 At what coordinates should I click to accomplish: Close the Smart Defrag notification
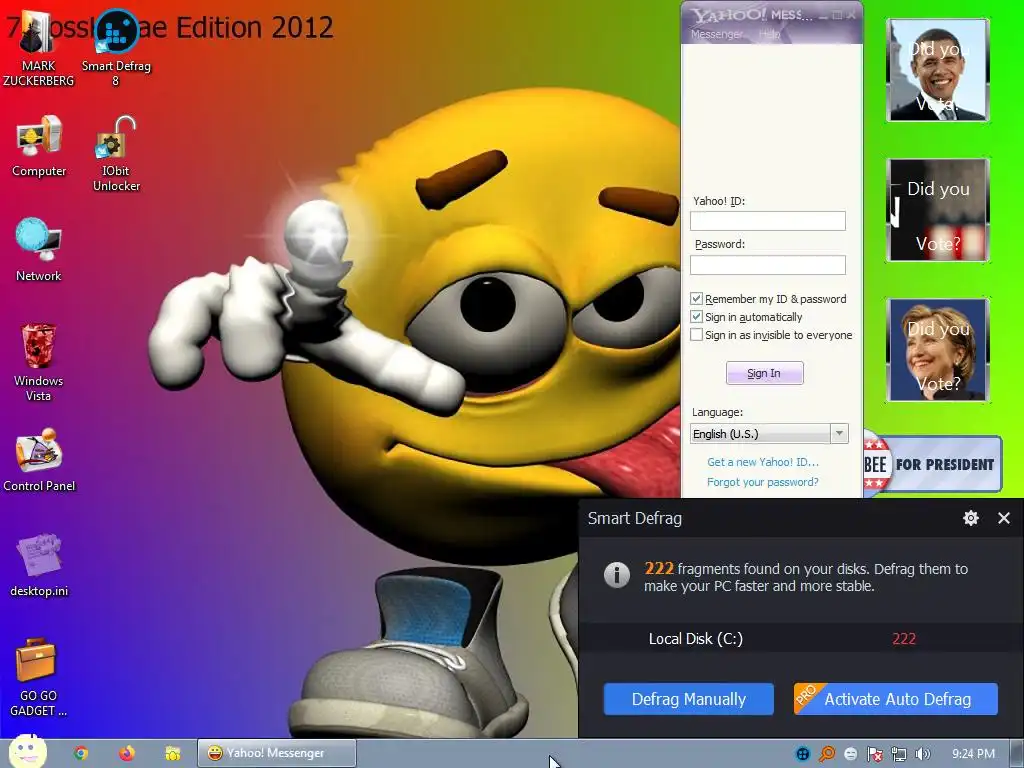[x=1004, y=518]
